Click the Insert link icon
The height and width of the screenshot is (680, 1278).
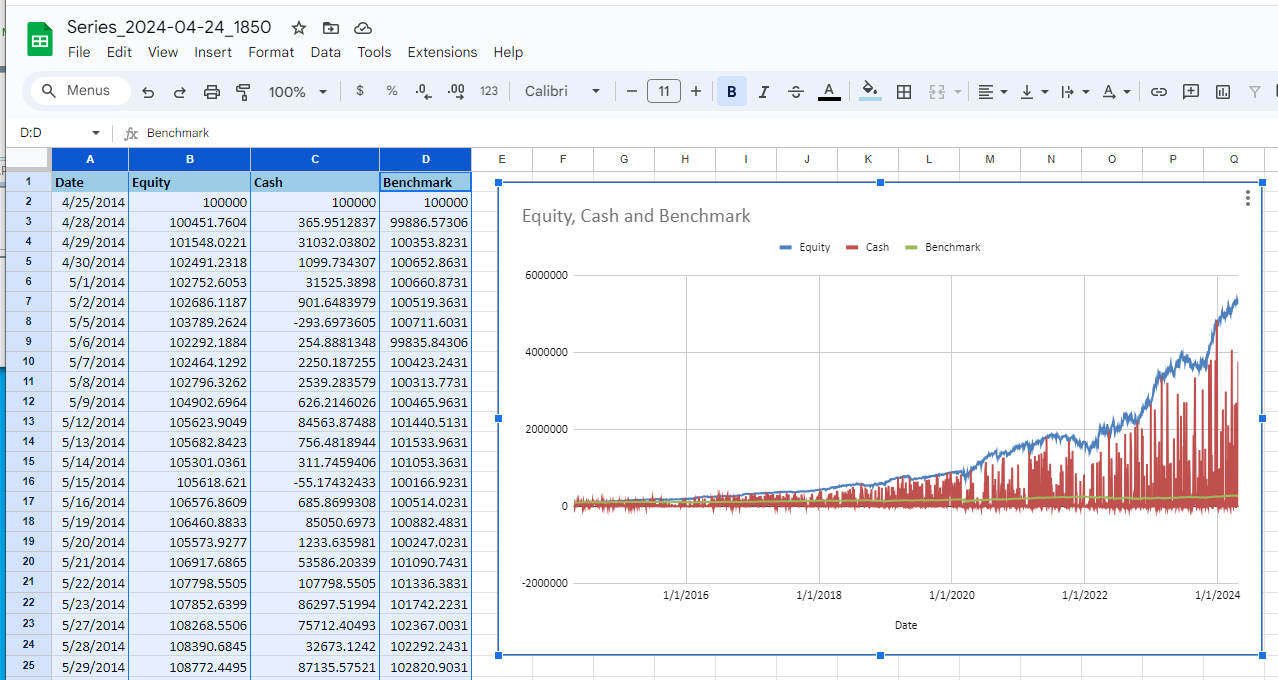click(1158, 92)
